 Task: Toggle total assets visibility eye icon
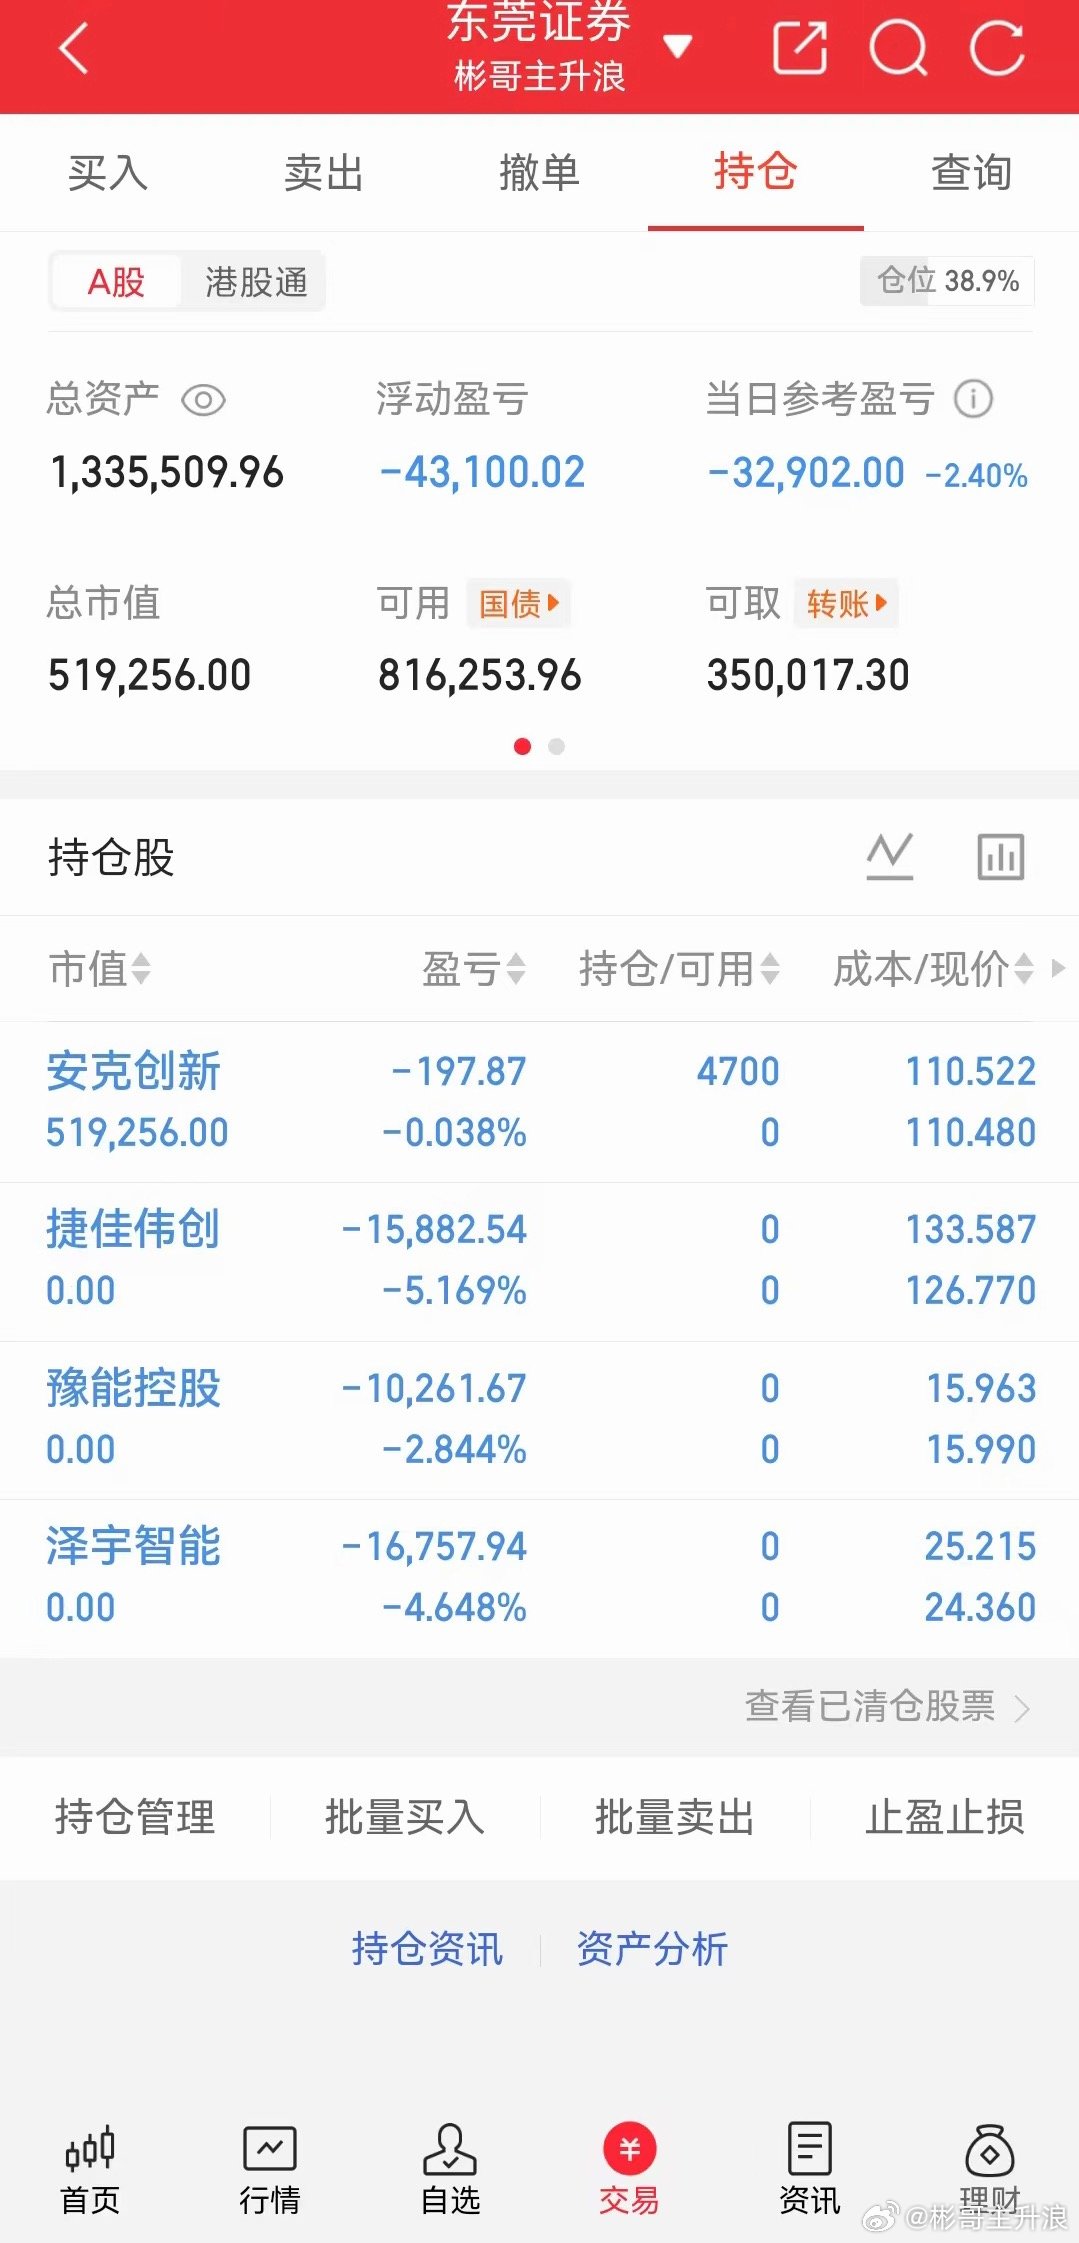(x=203, y=400)
